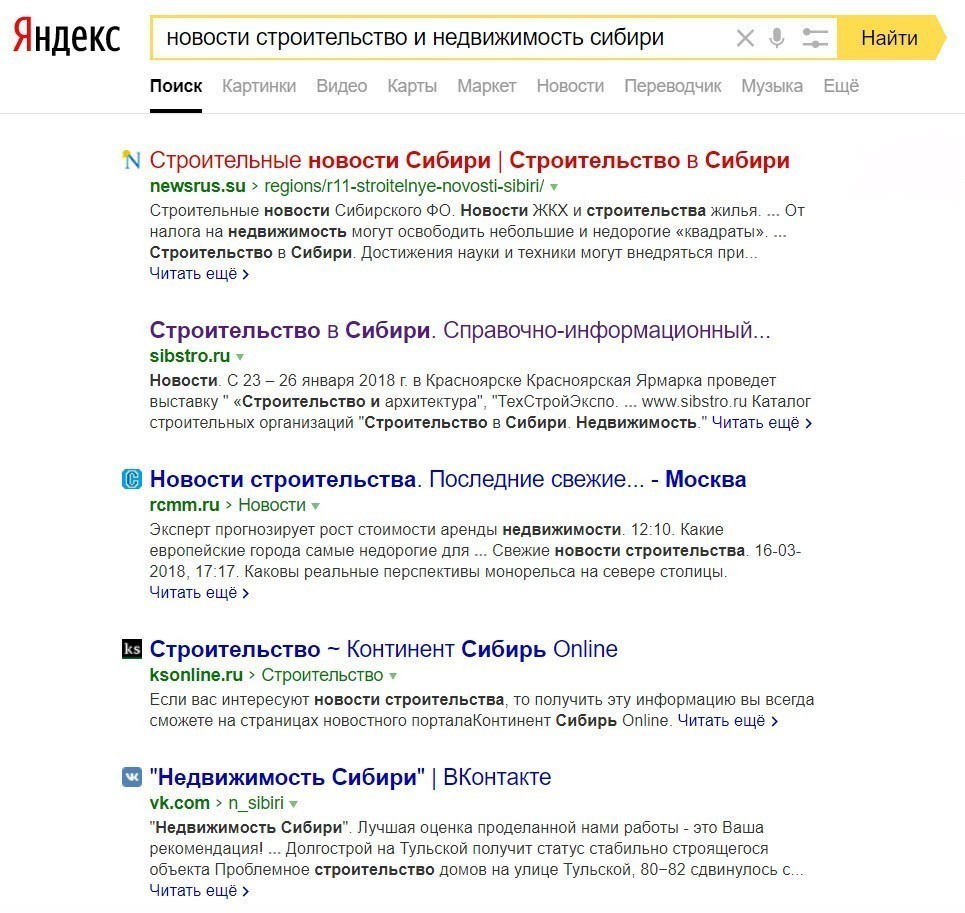Screen dimensions: 965x913
Task: Click Читать ещё under rcmm.ru result
Action: 199,592
